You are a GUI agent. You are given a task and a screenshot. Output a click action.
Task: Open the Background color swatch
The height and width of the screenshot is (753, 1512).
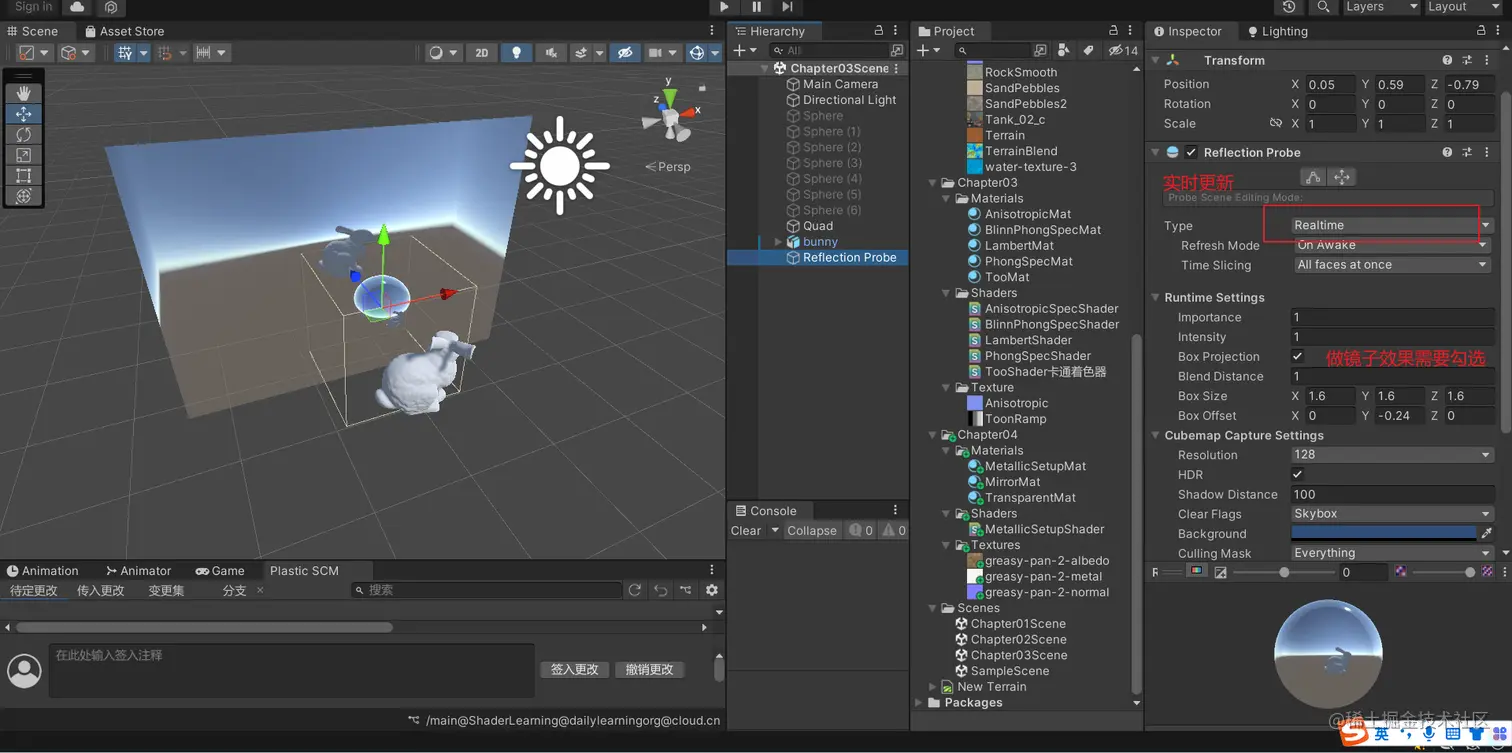1384,534
